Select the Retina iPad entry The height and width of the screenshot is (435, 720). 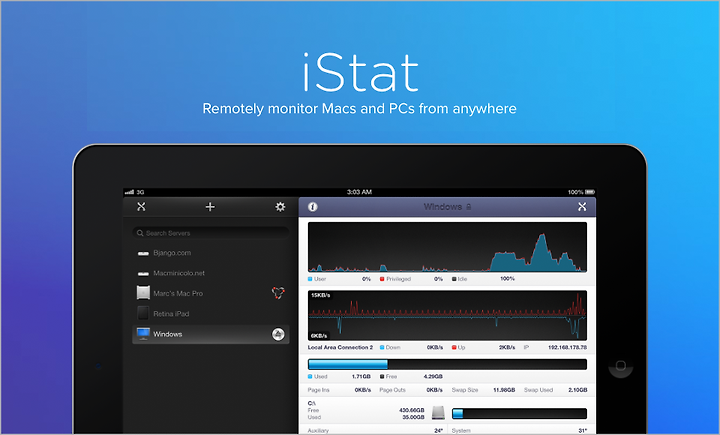tap(211, 314)
